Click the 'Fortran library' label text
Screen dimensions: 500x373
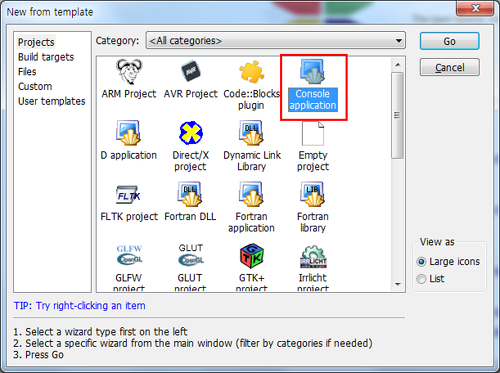[313, 222]
